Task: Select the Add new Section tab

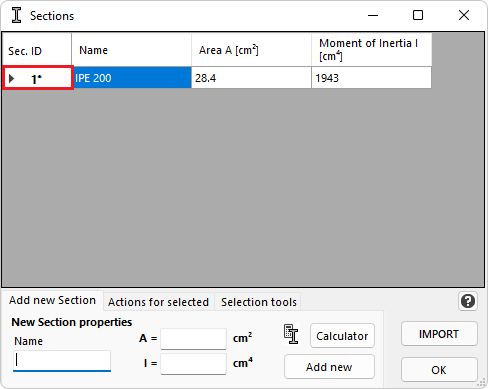Action: coord(53,300)
